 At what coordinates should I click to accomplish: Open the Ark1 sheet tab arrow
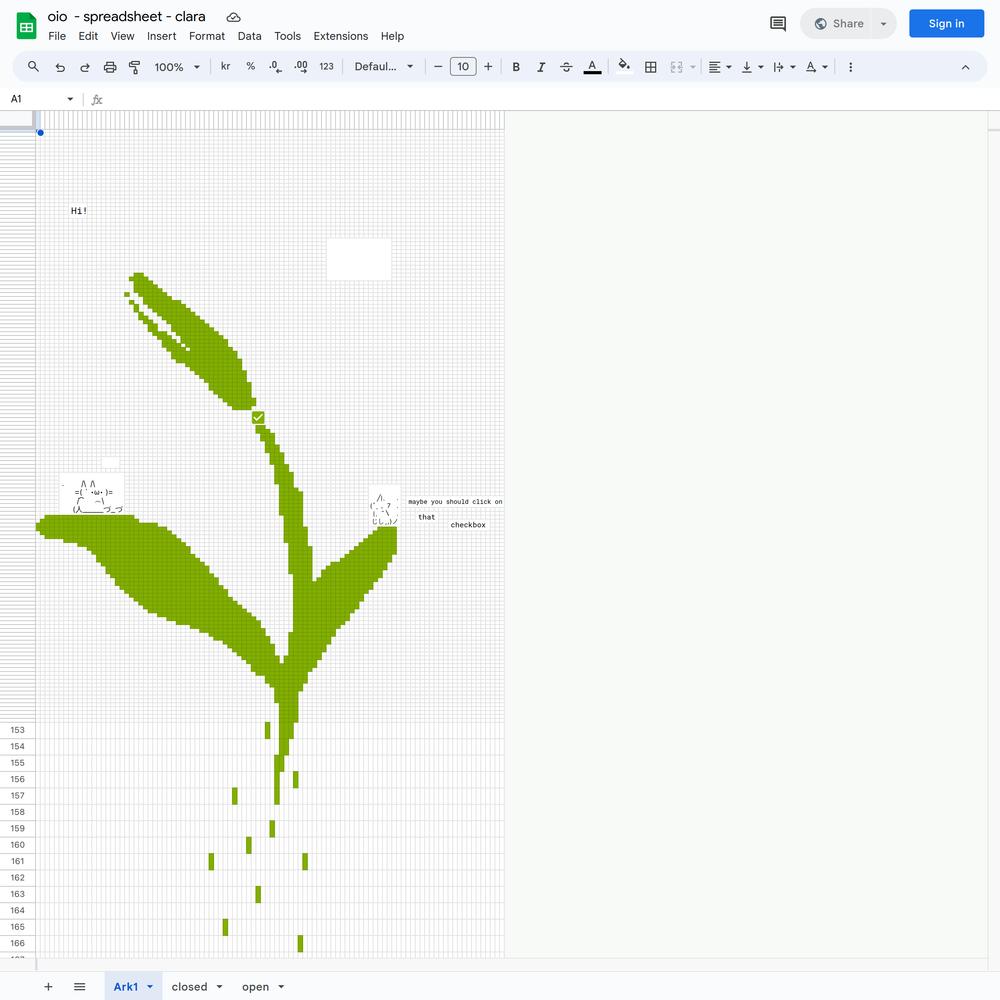150,987
